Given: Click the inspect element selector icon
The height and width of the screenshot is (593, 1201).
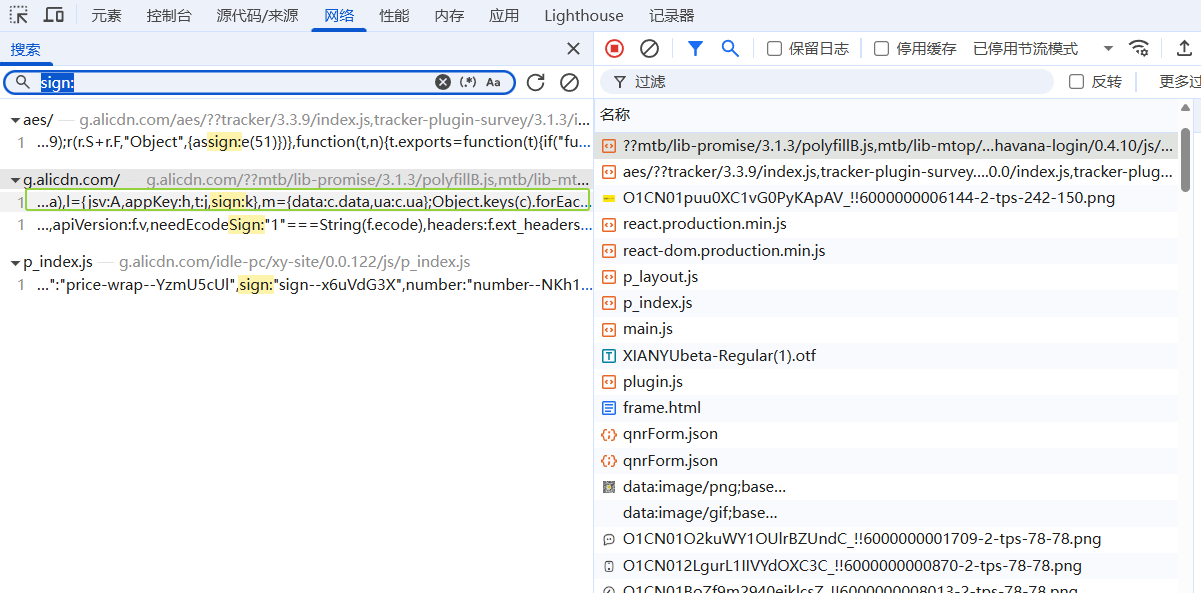Looking at the screenshot, I should (19, 15).
